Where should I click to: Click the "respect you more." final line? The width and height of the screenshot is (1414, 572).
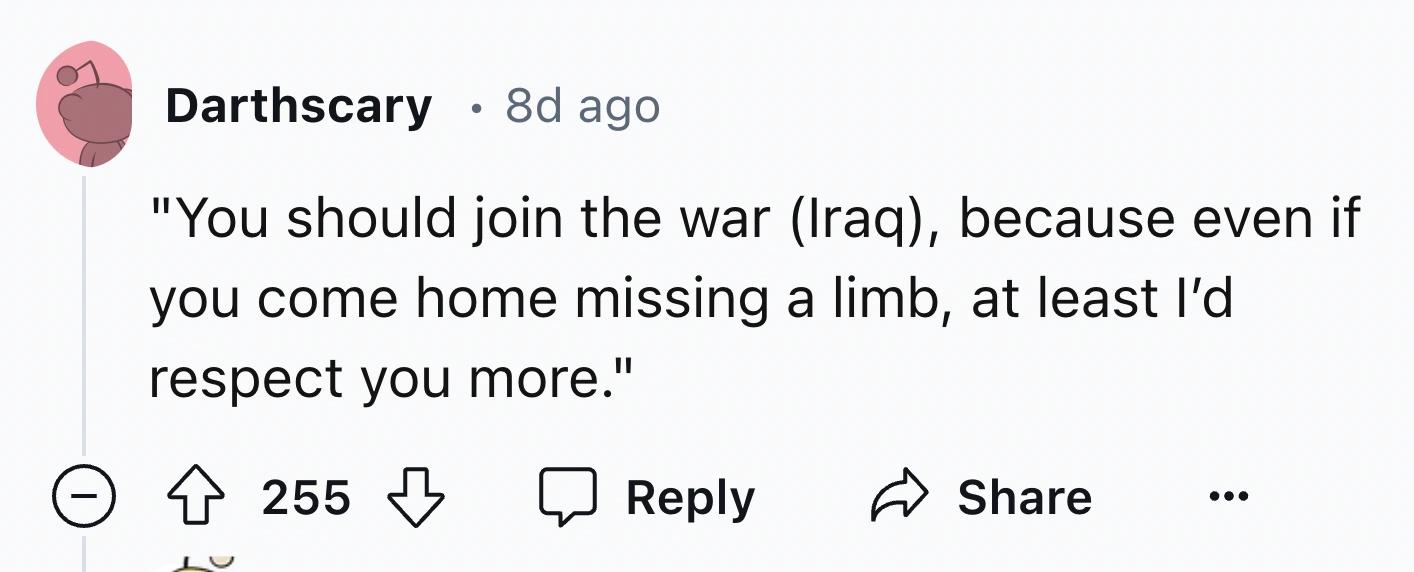[x=392, y=379]
